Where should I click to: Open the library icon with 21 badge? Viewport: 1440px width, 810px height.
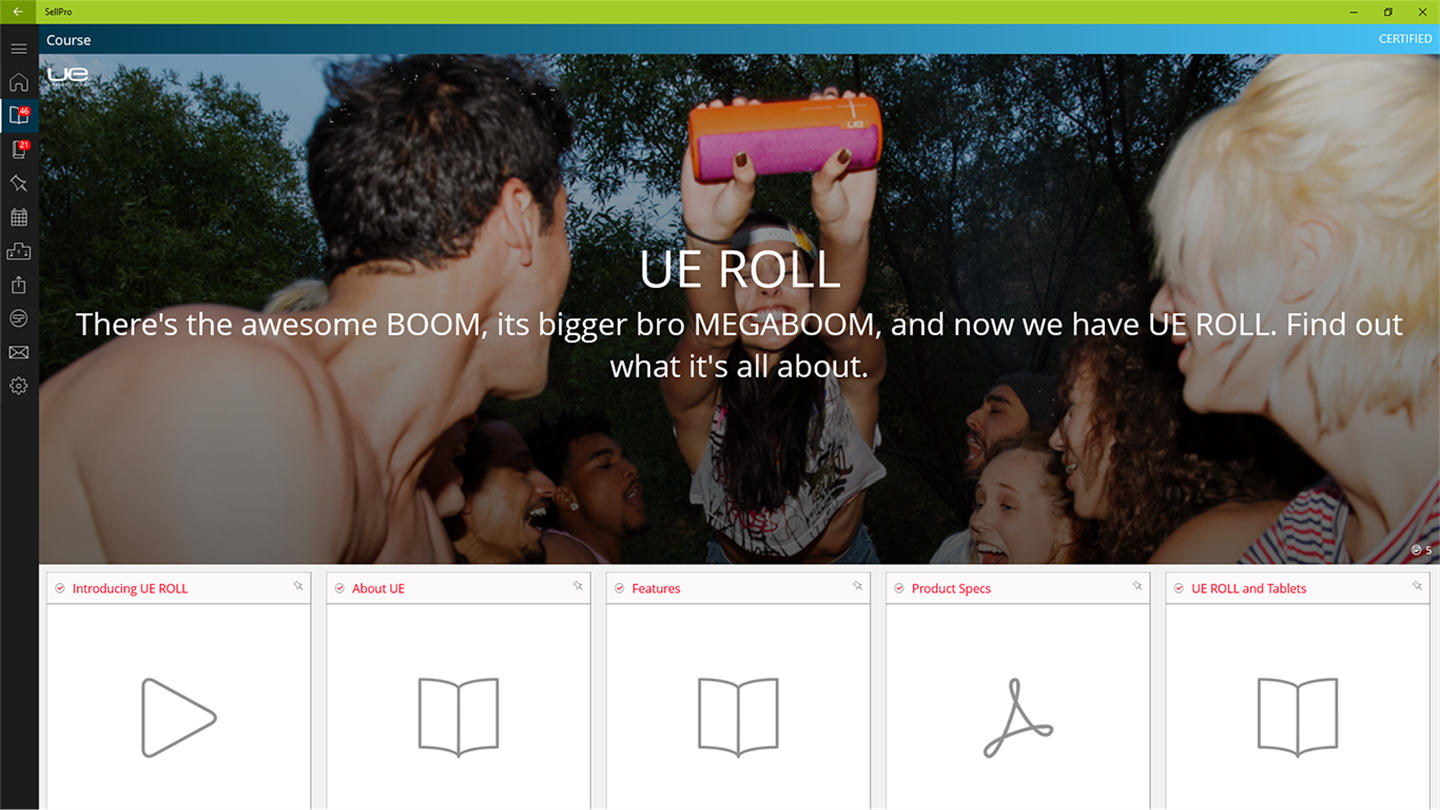coord(18,149)
